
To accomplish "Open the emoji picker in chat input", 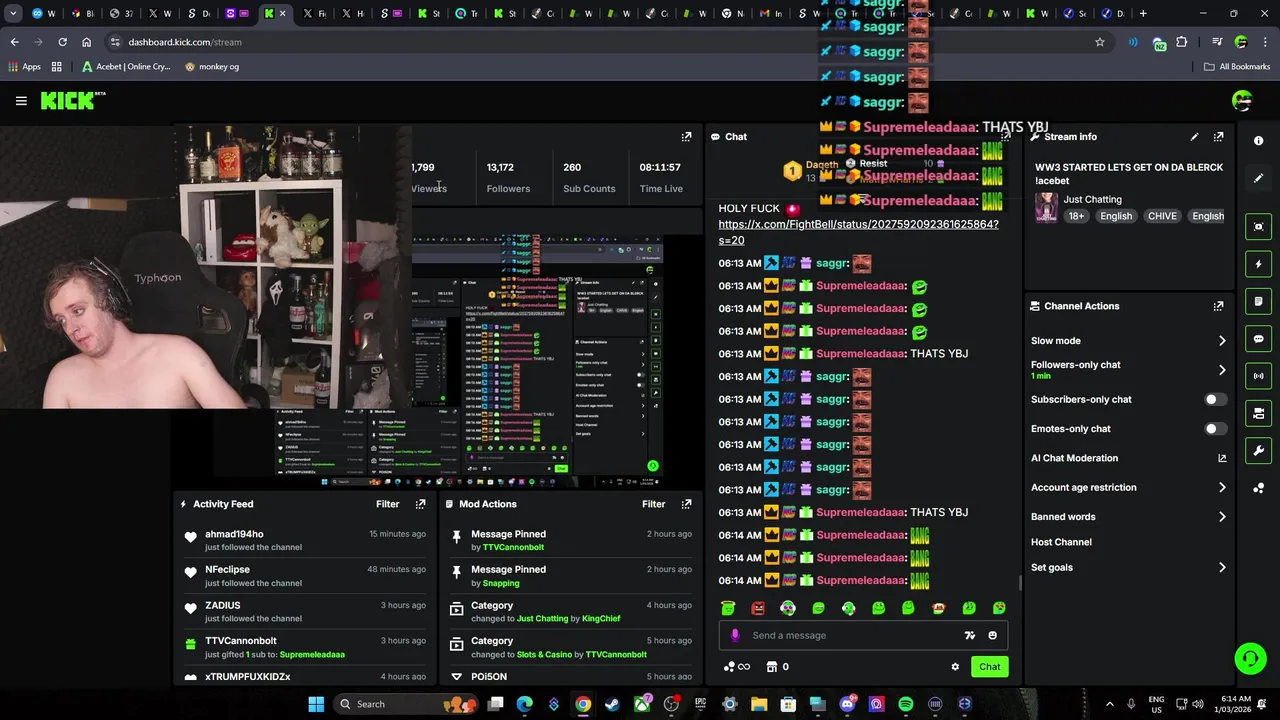I will [x=992, y=635].
